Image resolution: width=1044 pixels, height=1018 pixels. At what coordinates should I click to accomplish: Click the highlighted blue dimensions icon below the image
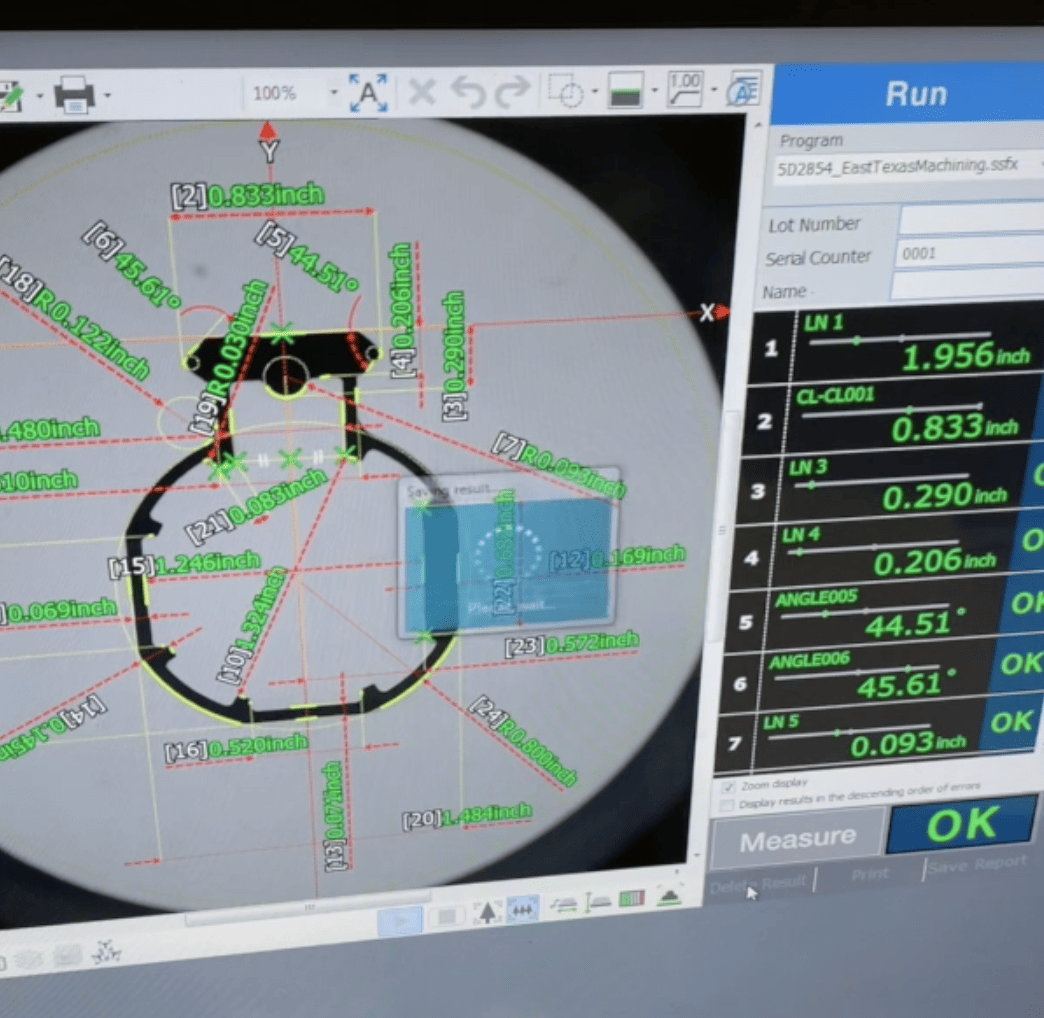coord(523,909)
